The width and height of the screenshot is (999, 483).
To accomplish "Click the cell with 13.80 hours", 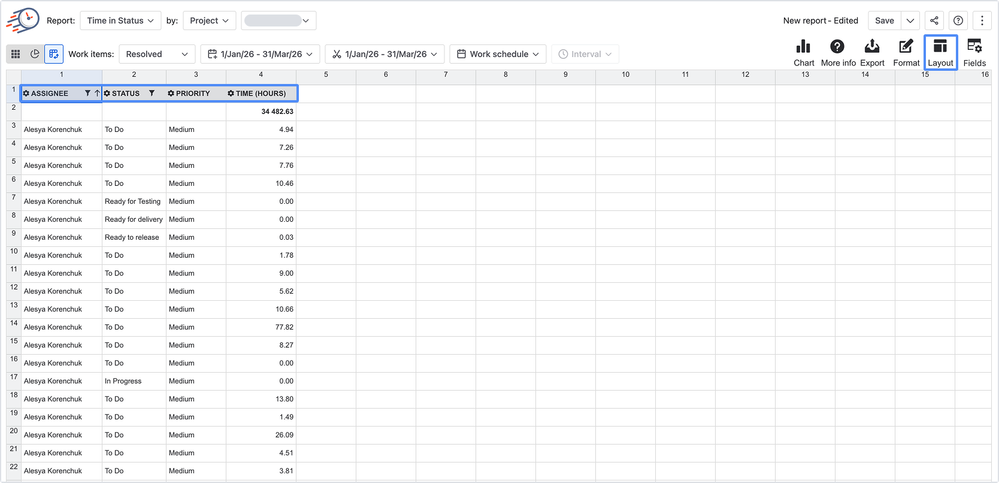I will [261, 399].
